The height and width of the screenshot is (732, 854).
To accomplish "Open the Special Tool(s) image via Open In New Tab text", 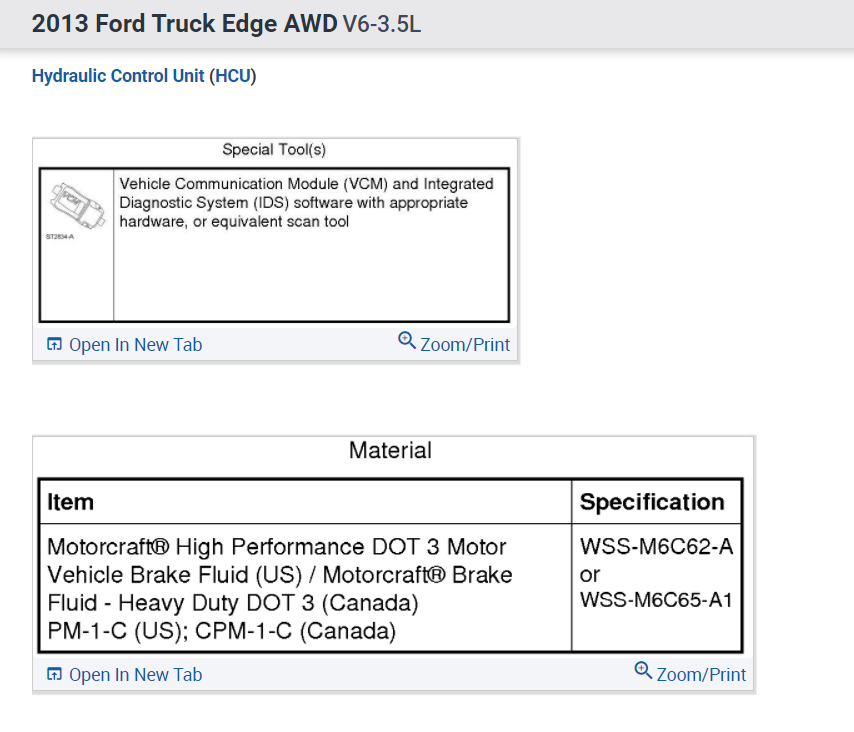I will [135, 345].
